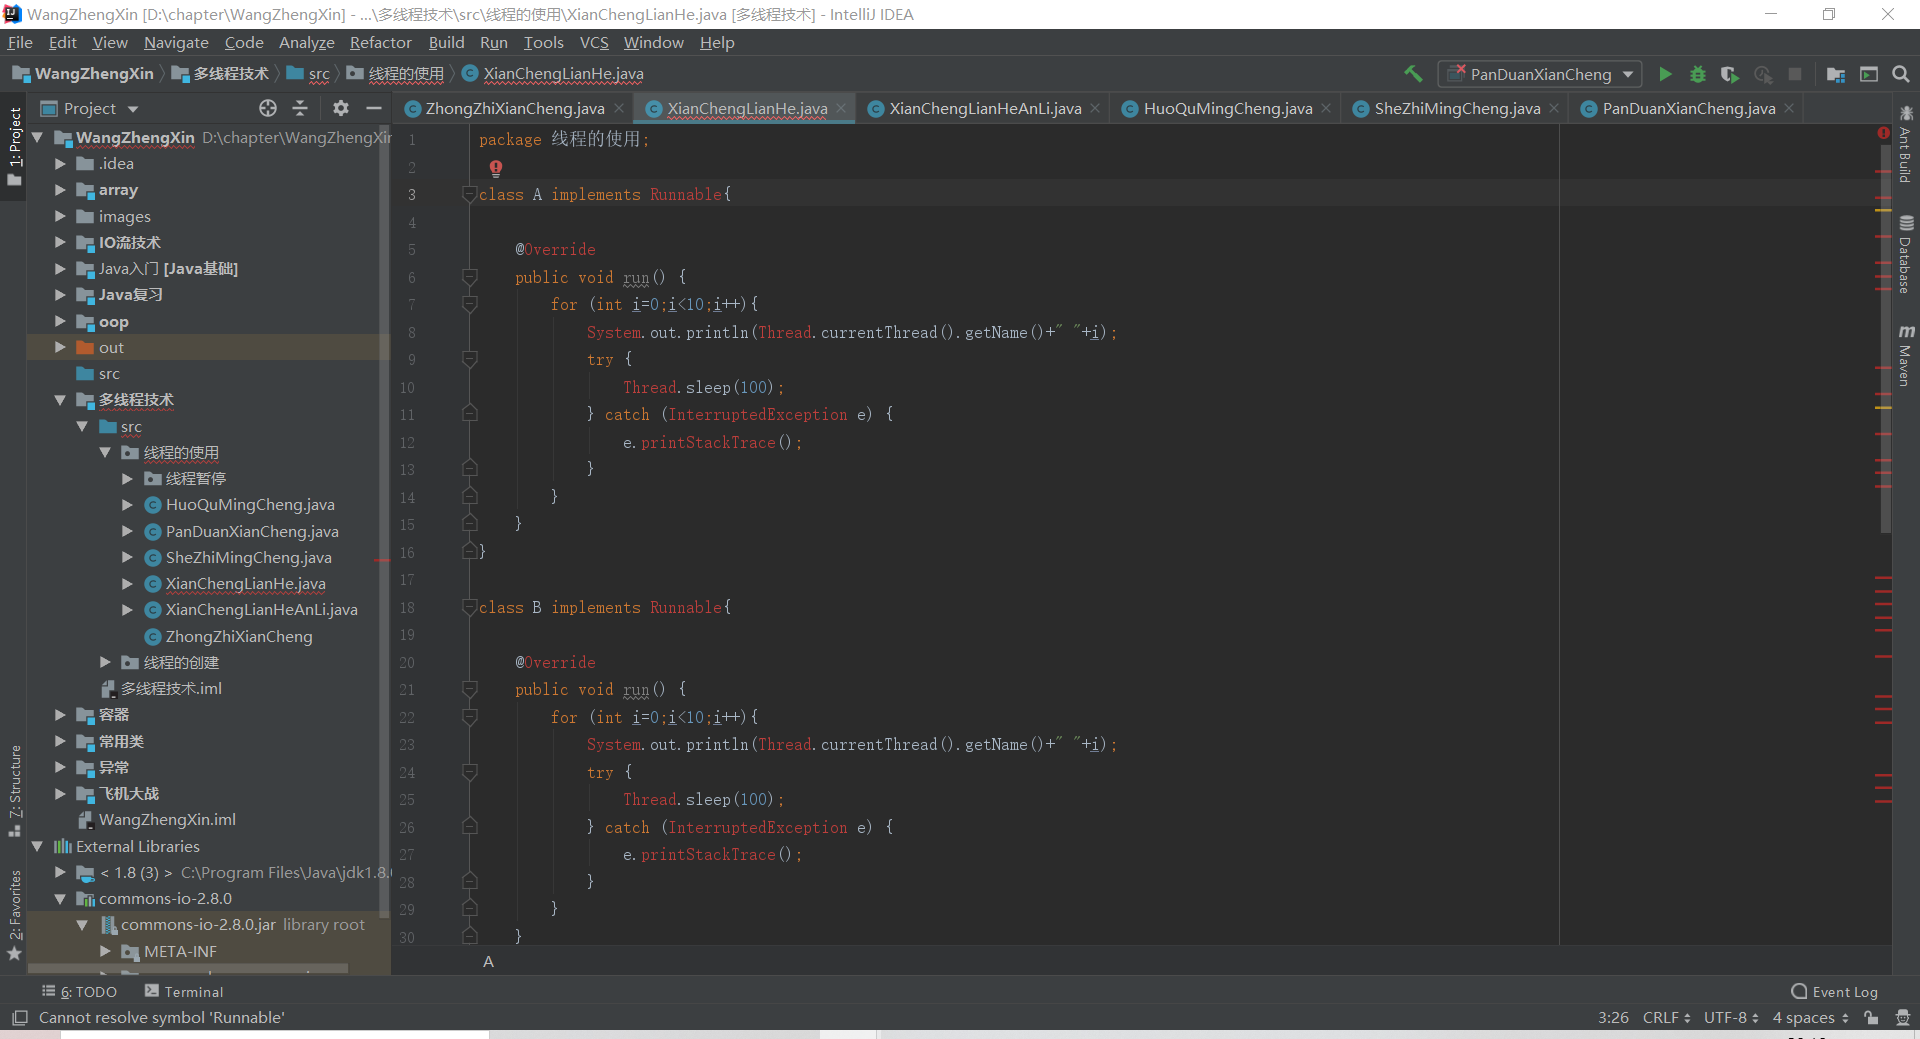The image size is (1920, 1039).
Task: Fold class A at line 3
Action: pyautogui.click(x=470, y=194)
